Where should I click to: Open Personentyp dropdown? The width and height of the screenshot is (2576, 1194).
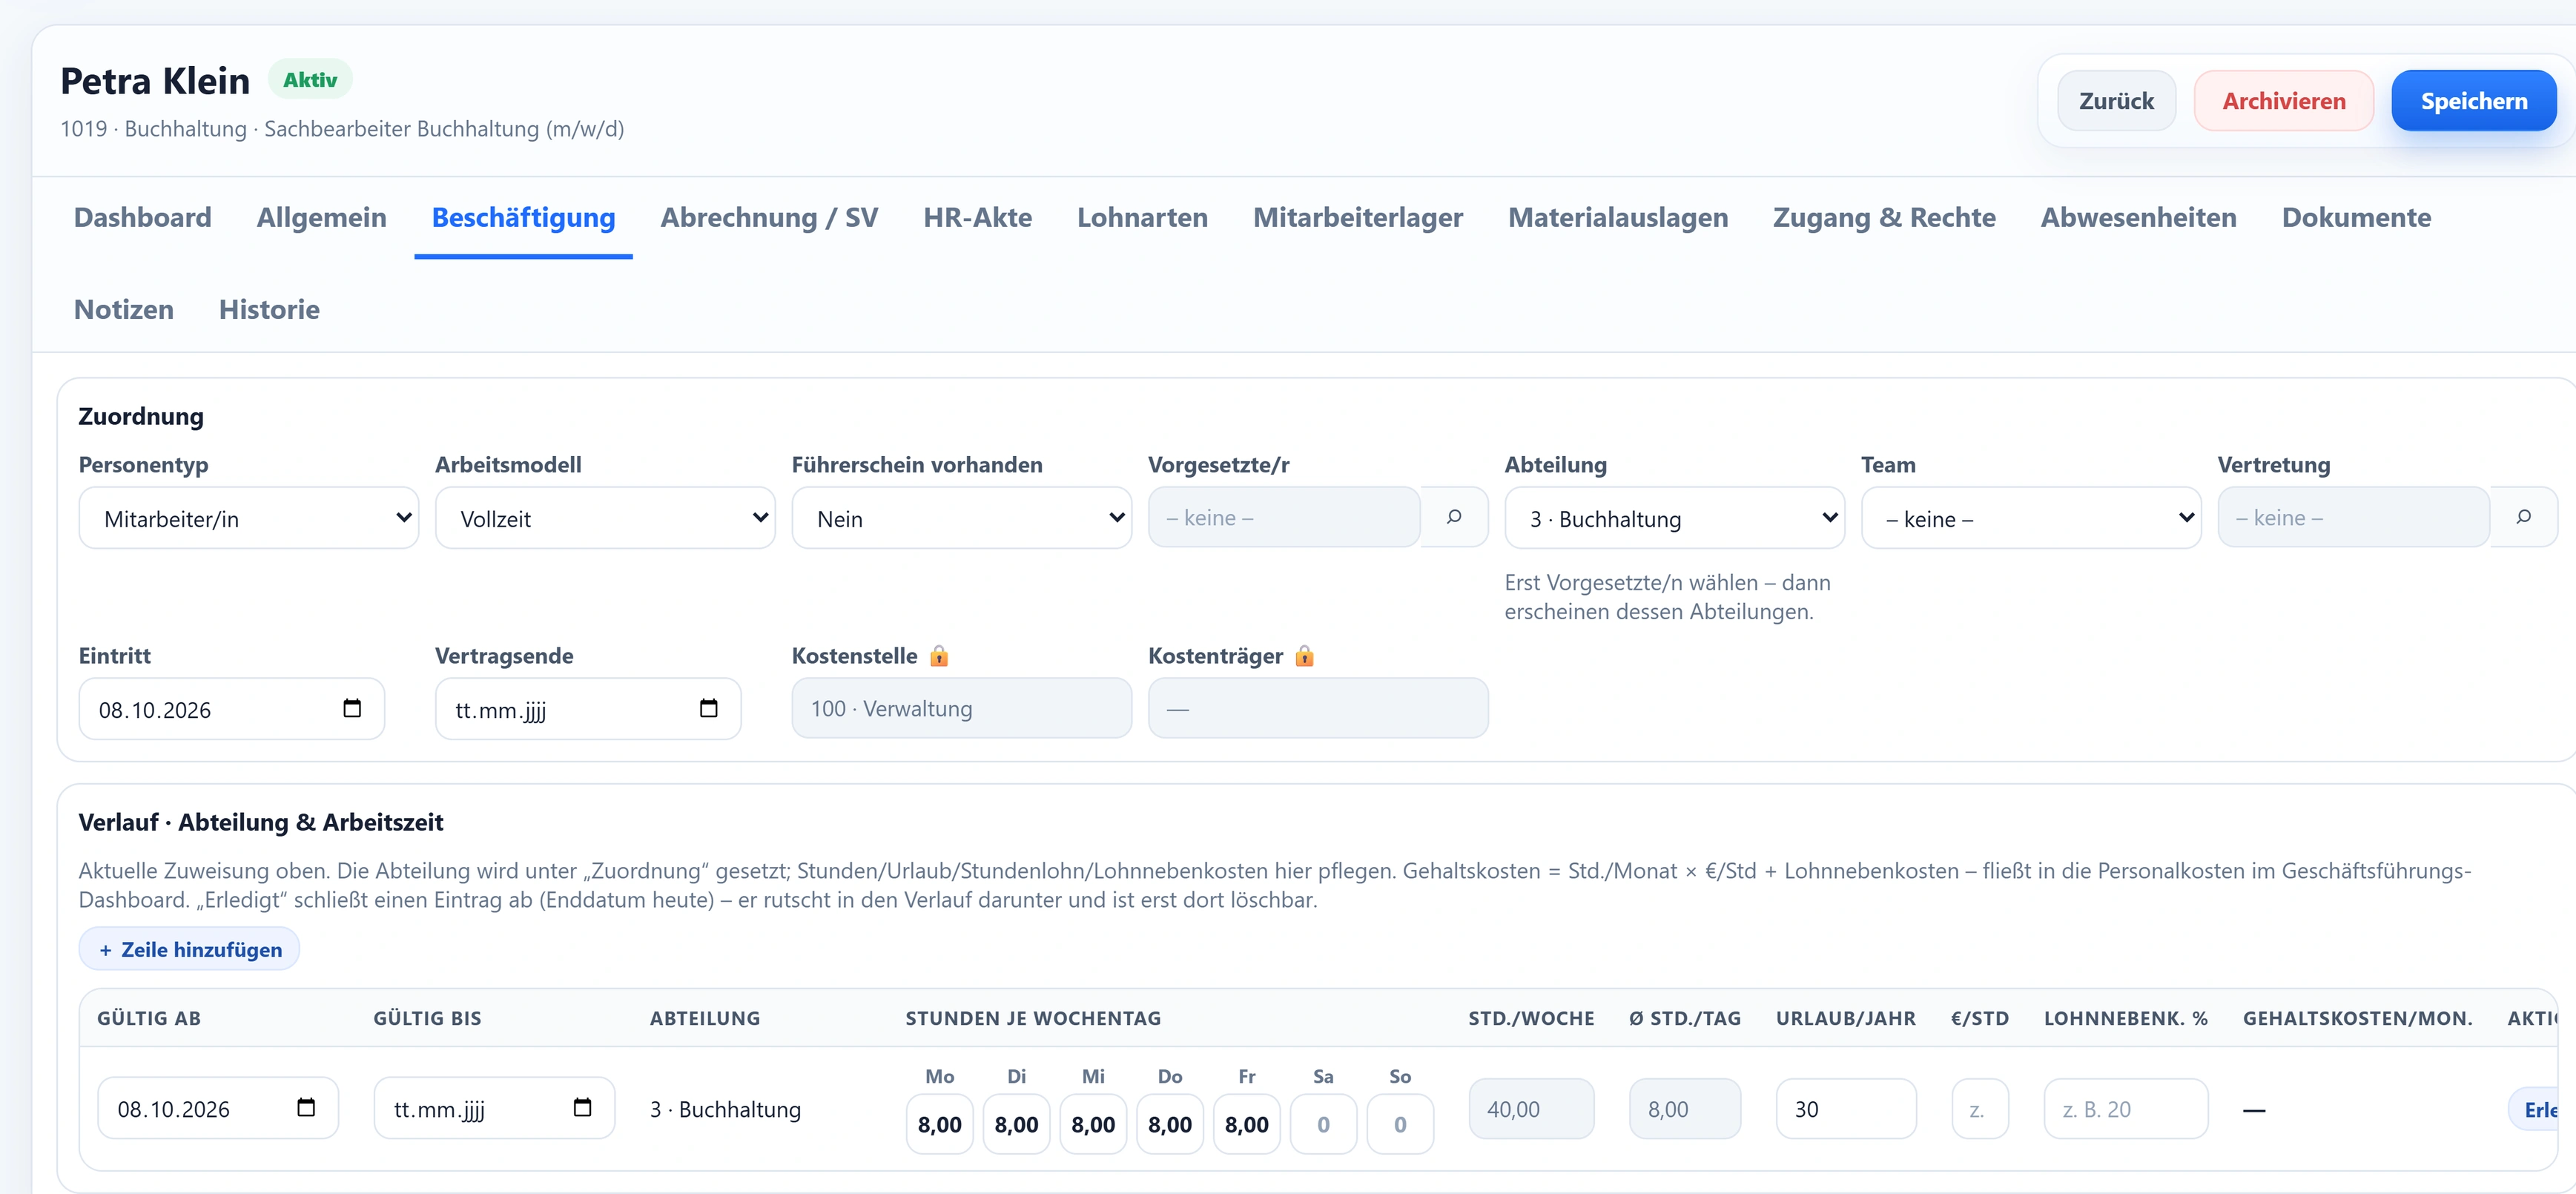[x=249, y=518]
